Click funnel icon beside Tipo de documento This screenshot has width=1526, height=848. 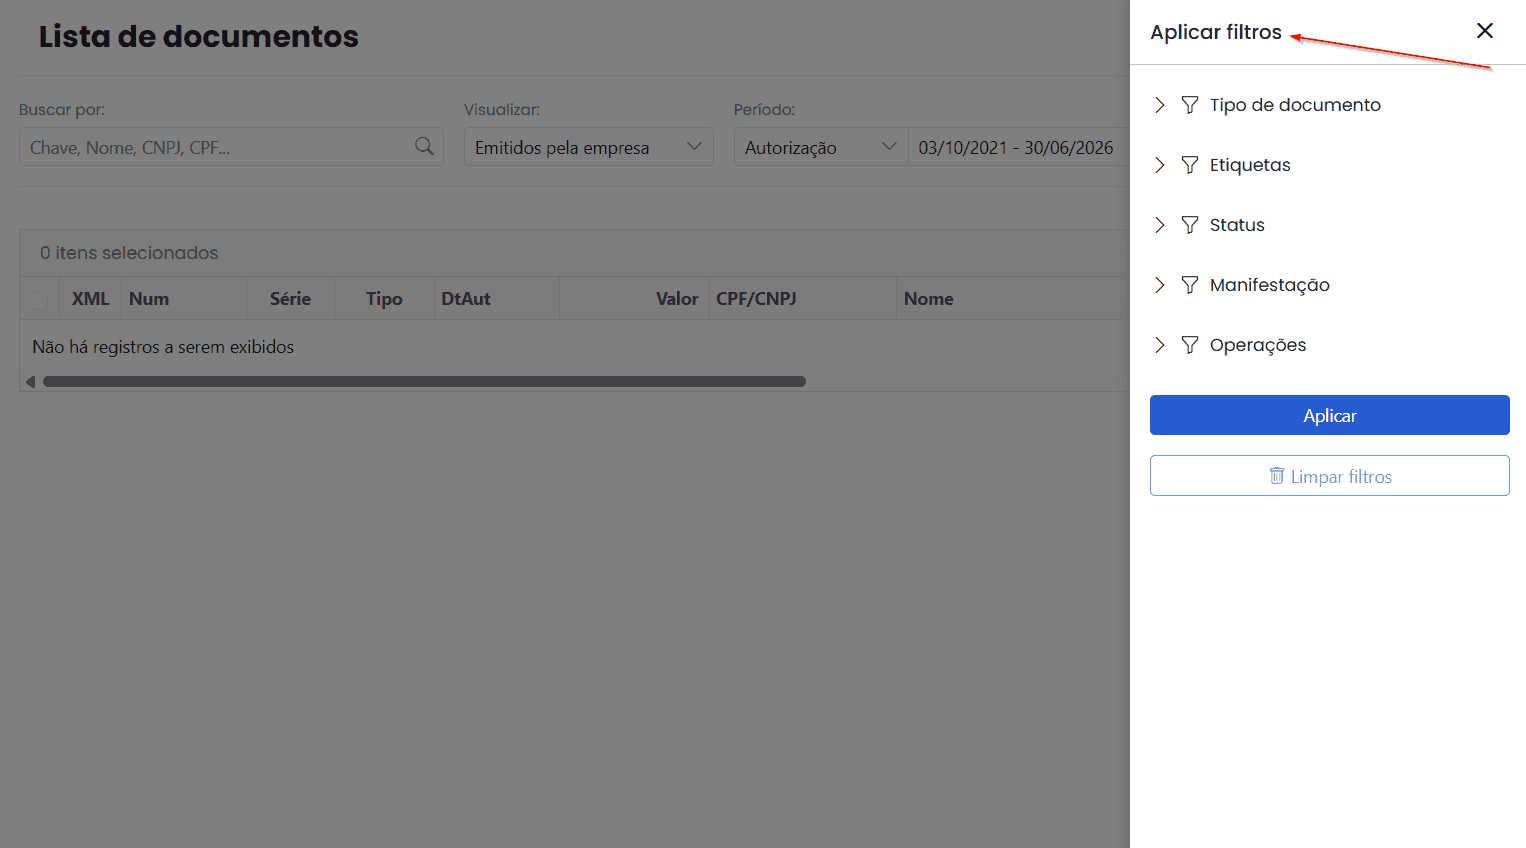(1190, 105)
